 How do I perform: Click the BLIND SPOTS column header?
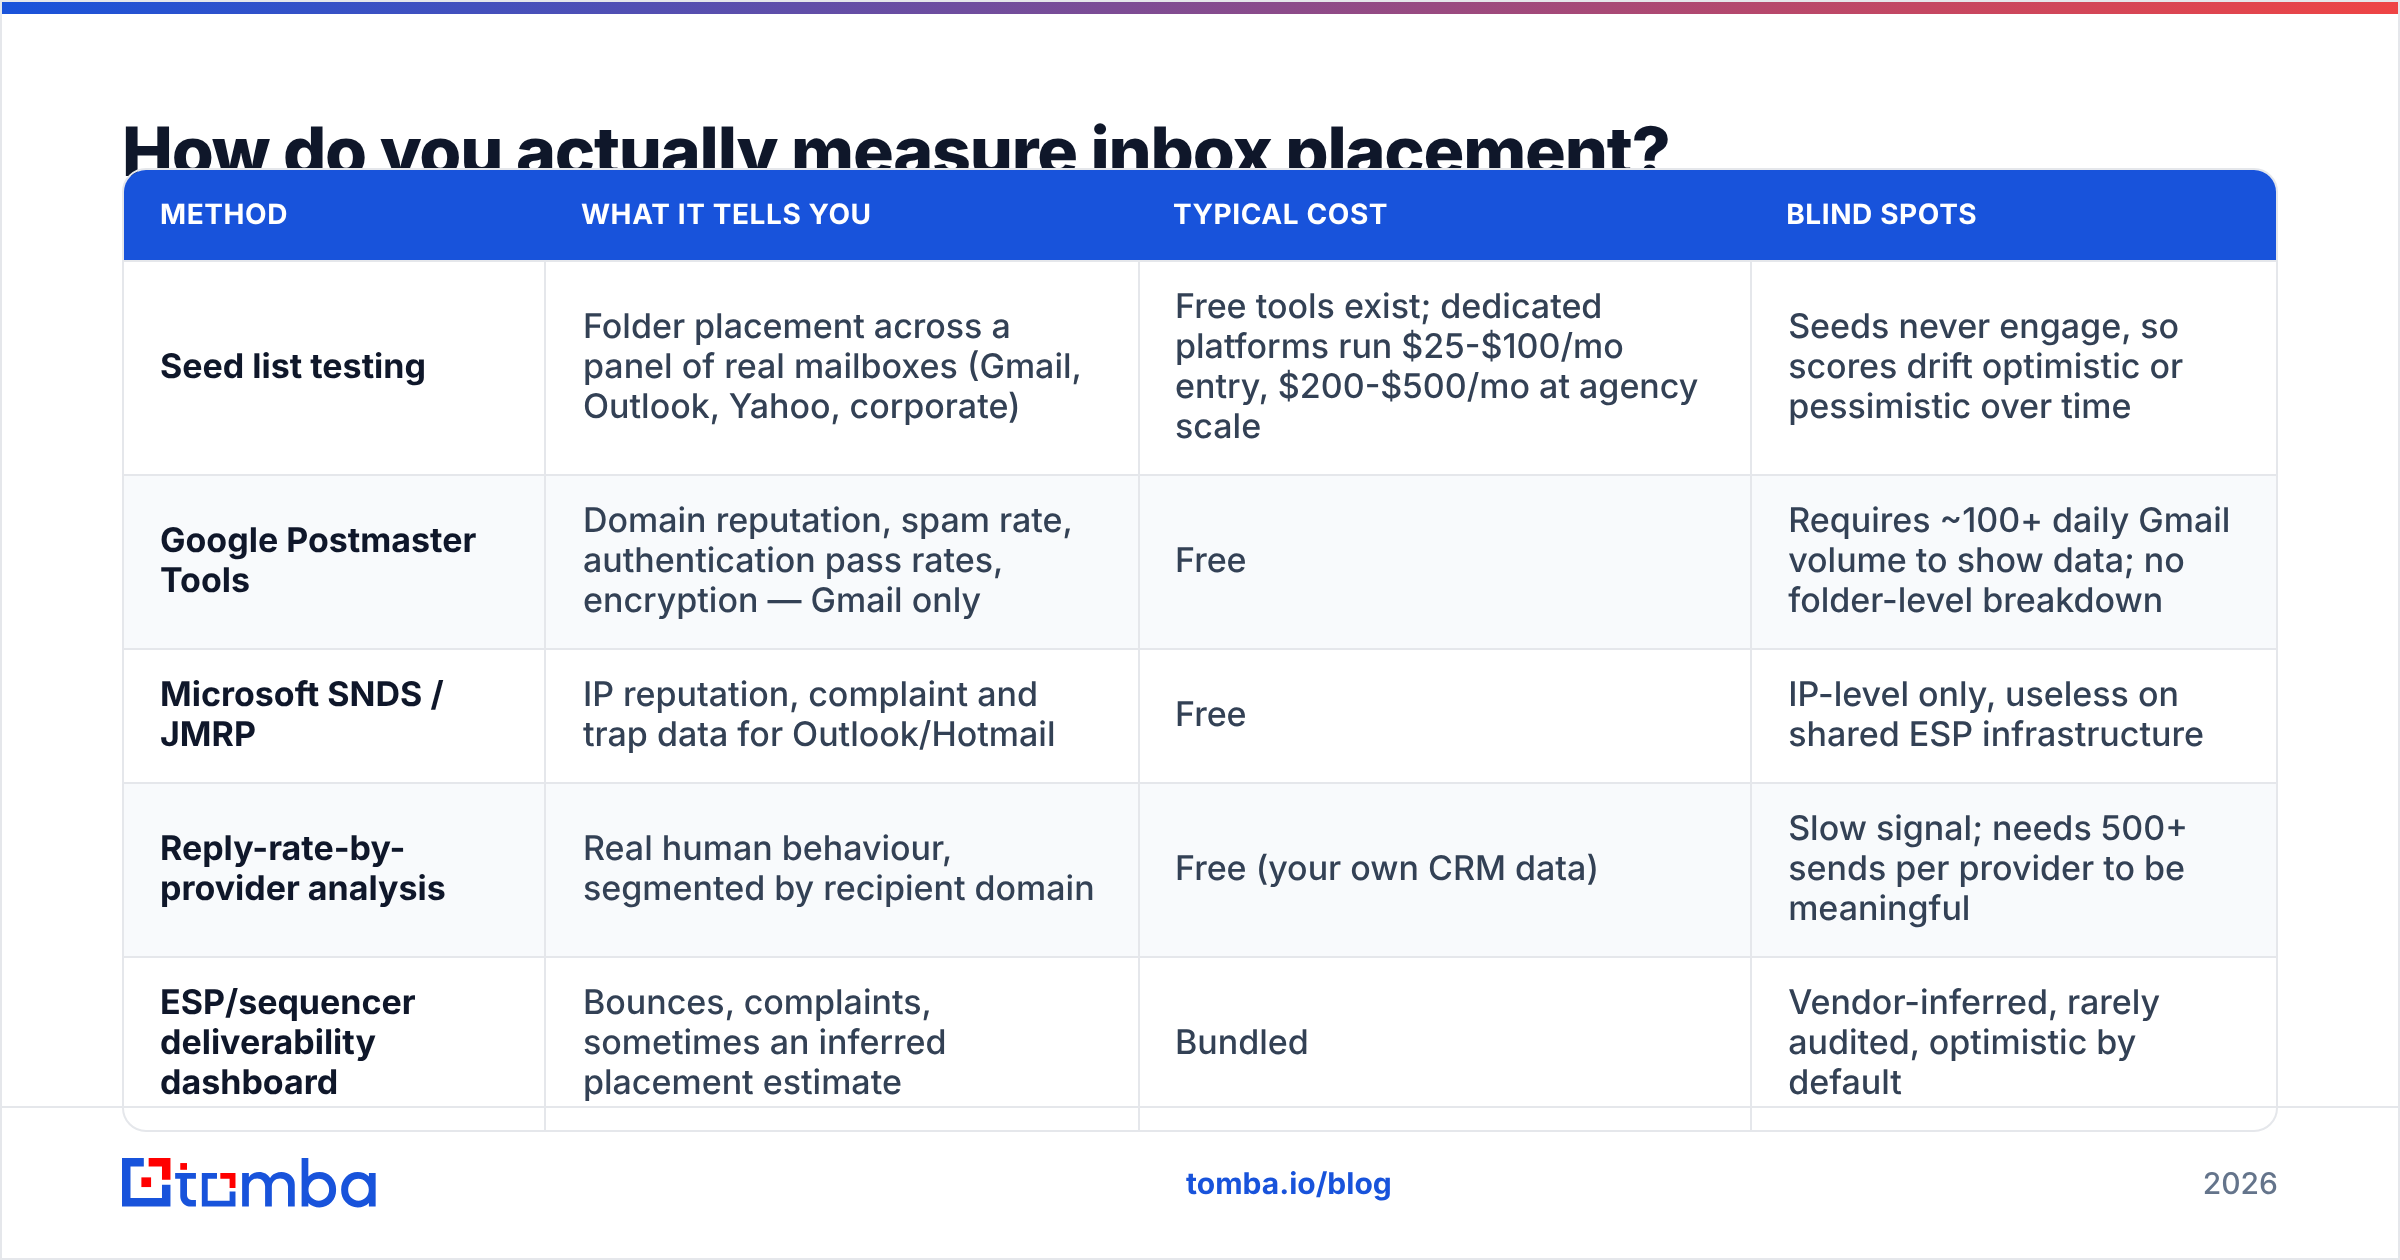click(1881, 214)
